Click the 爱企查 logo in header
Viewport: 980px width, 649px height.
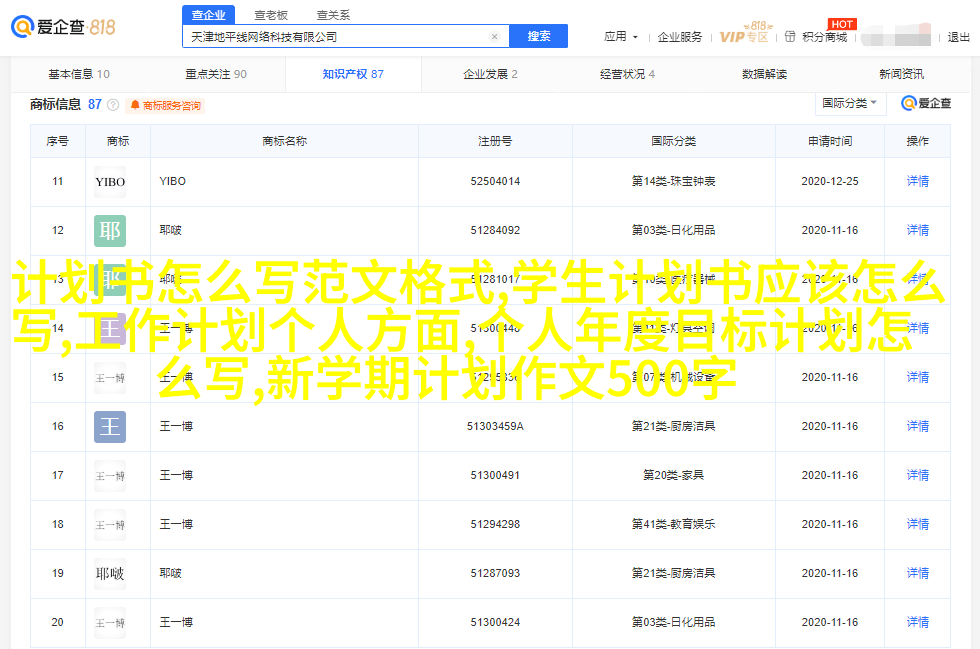64,27
